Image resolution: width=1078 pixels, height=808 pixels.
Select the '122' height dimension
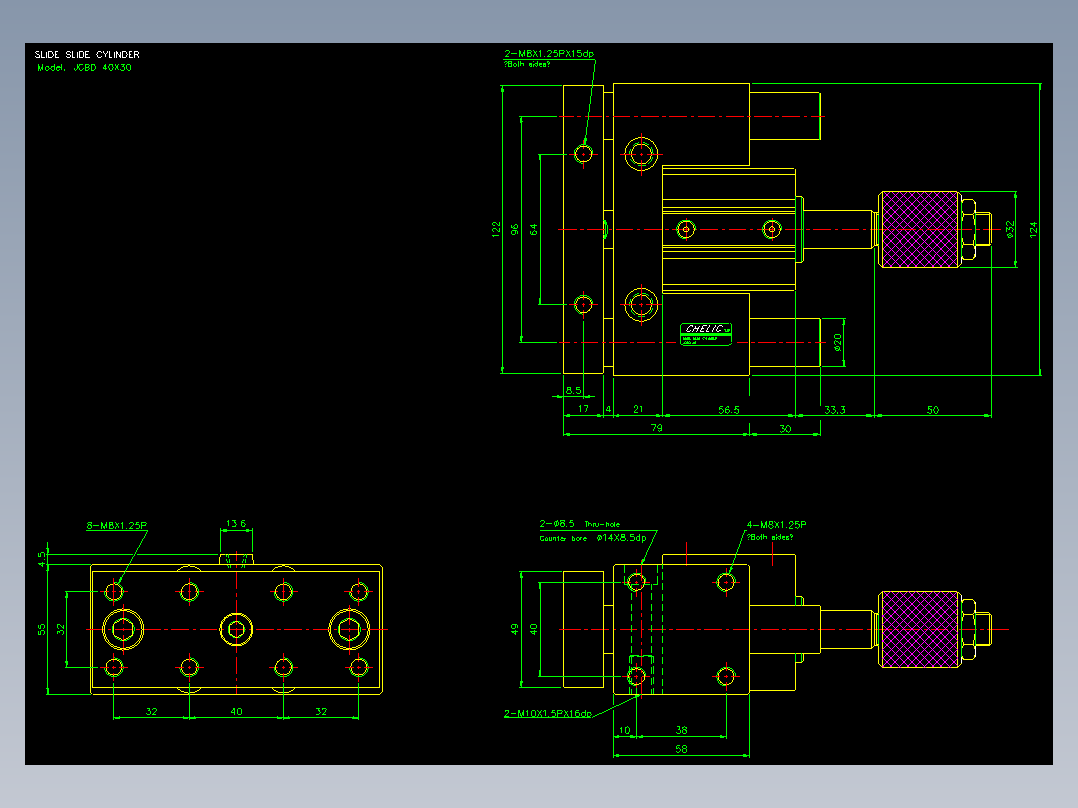496,229
